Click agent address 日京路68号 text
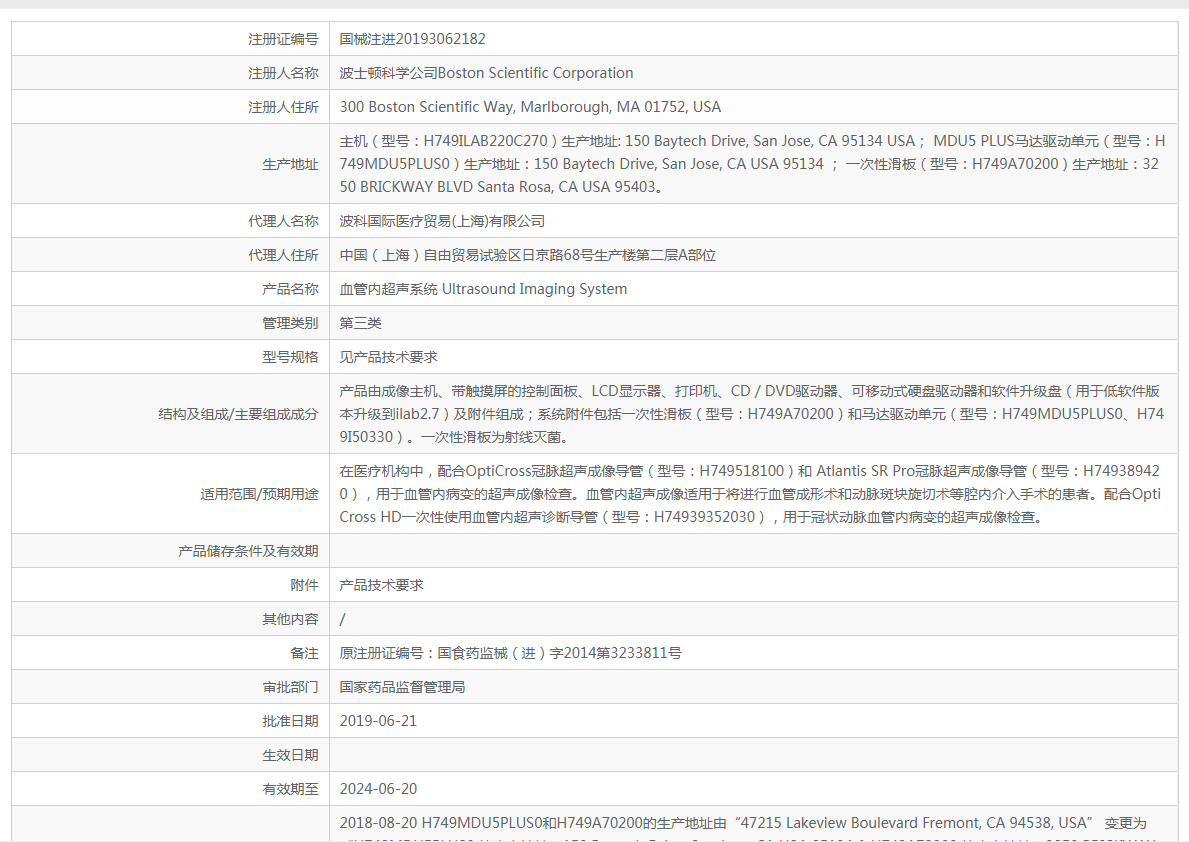Viewport: 1189px width, 842px height. [528, 256]
